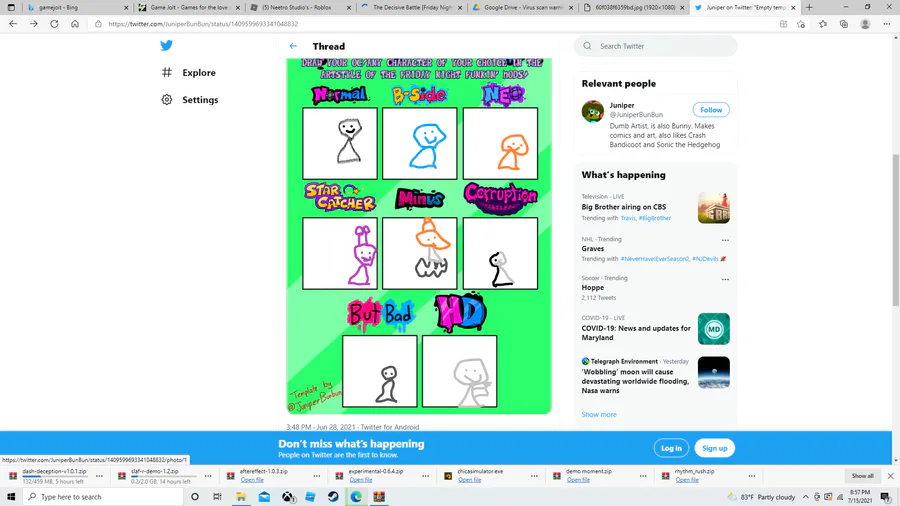Open more options for Hoppe trend
900x506 pixels.
pyautogui.click(x=725, y=279)
